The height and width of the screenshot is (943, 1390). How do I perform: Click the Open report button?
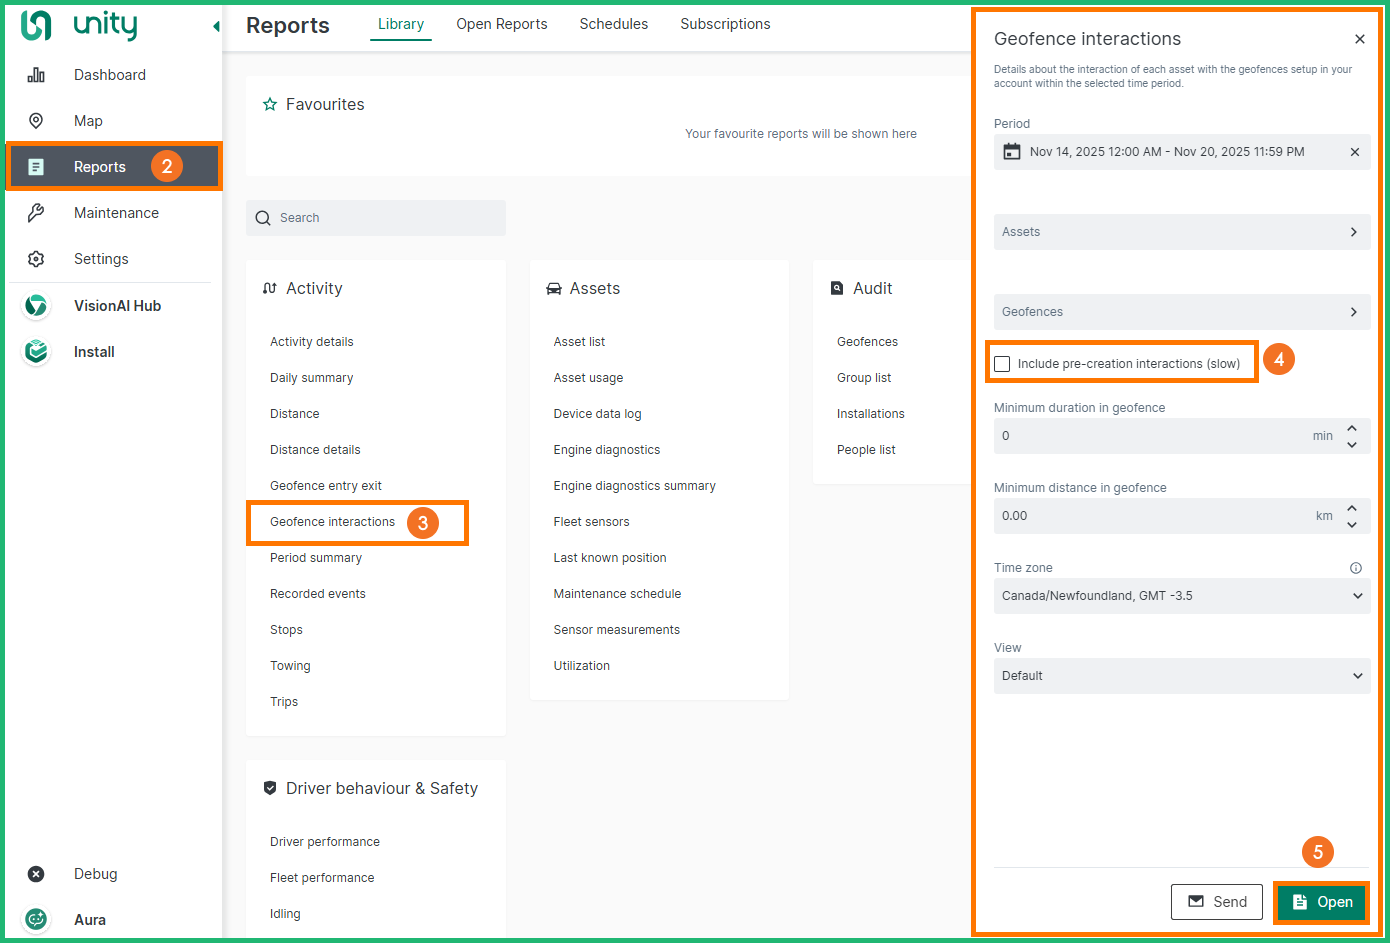coord(1321,902)
